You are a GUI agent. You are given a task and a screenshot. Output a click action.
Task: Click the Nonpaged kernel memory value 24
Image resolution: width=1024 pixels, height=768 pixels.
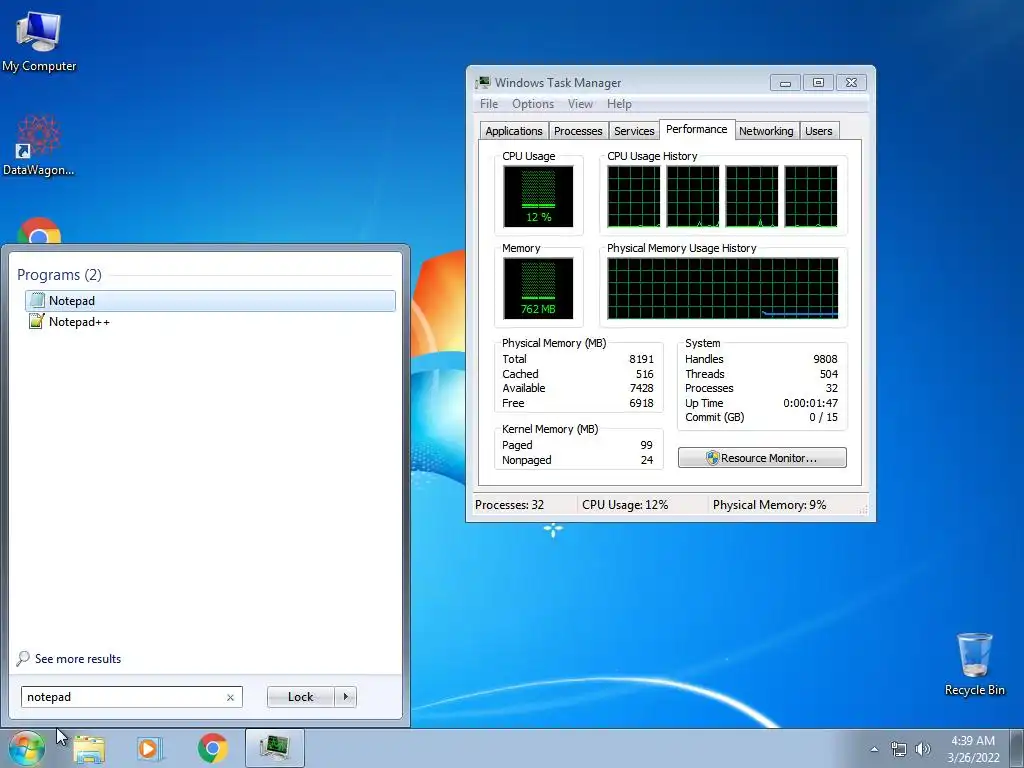[x=647, y=460]
